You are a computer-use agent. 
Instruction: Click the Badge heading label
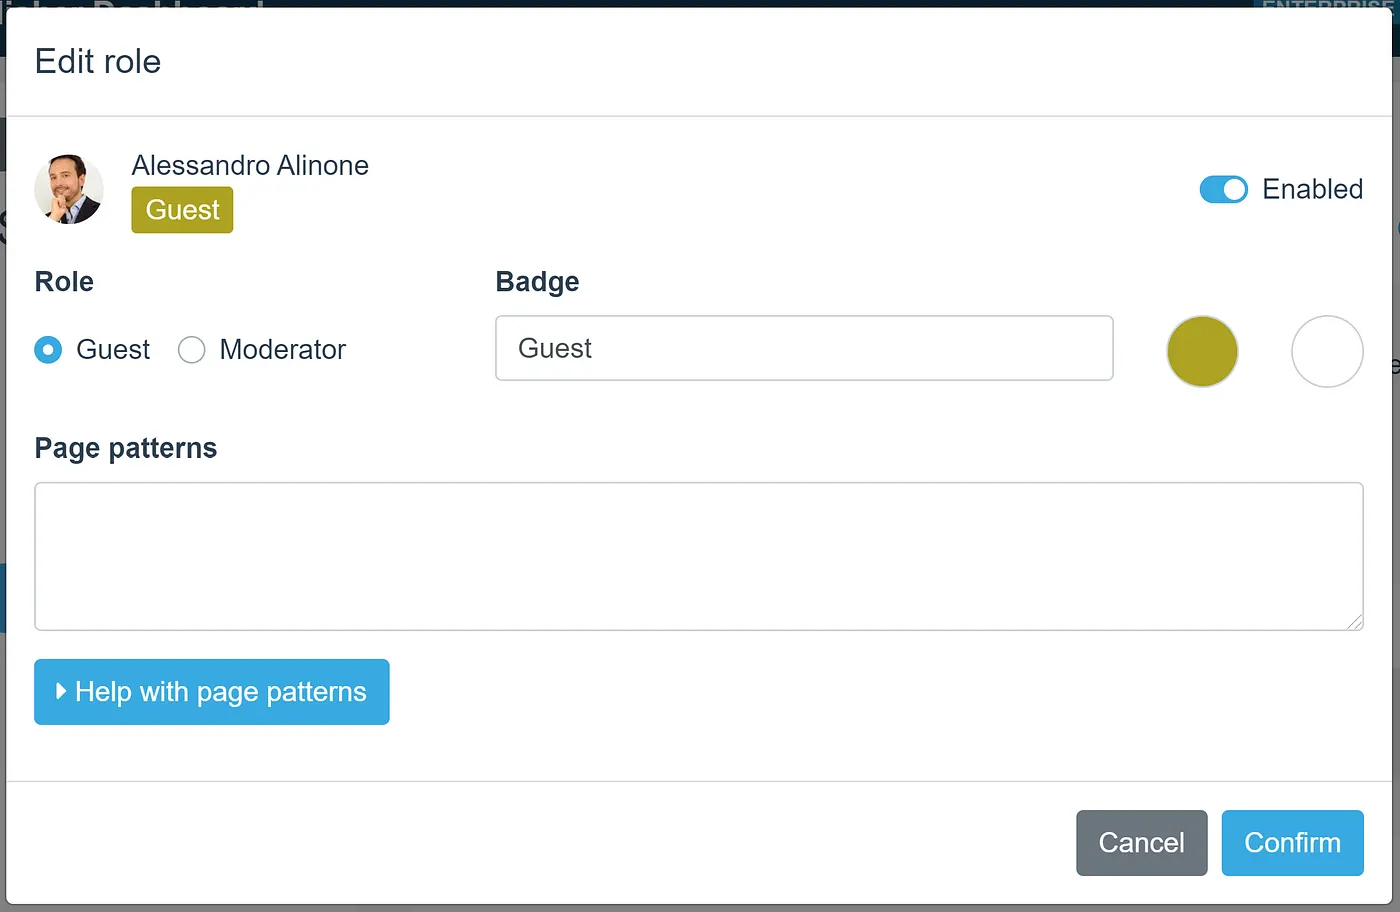537,282
